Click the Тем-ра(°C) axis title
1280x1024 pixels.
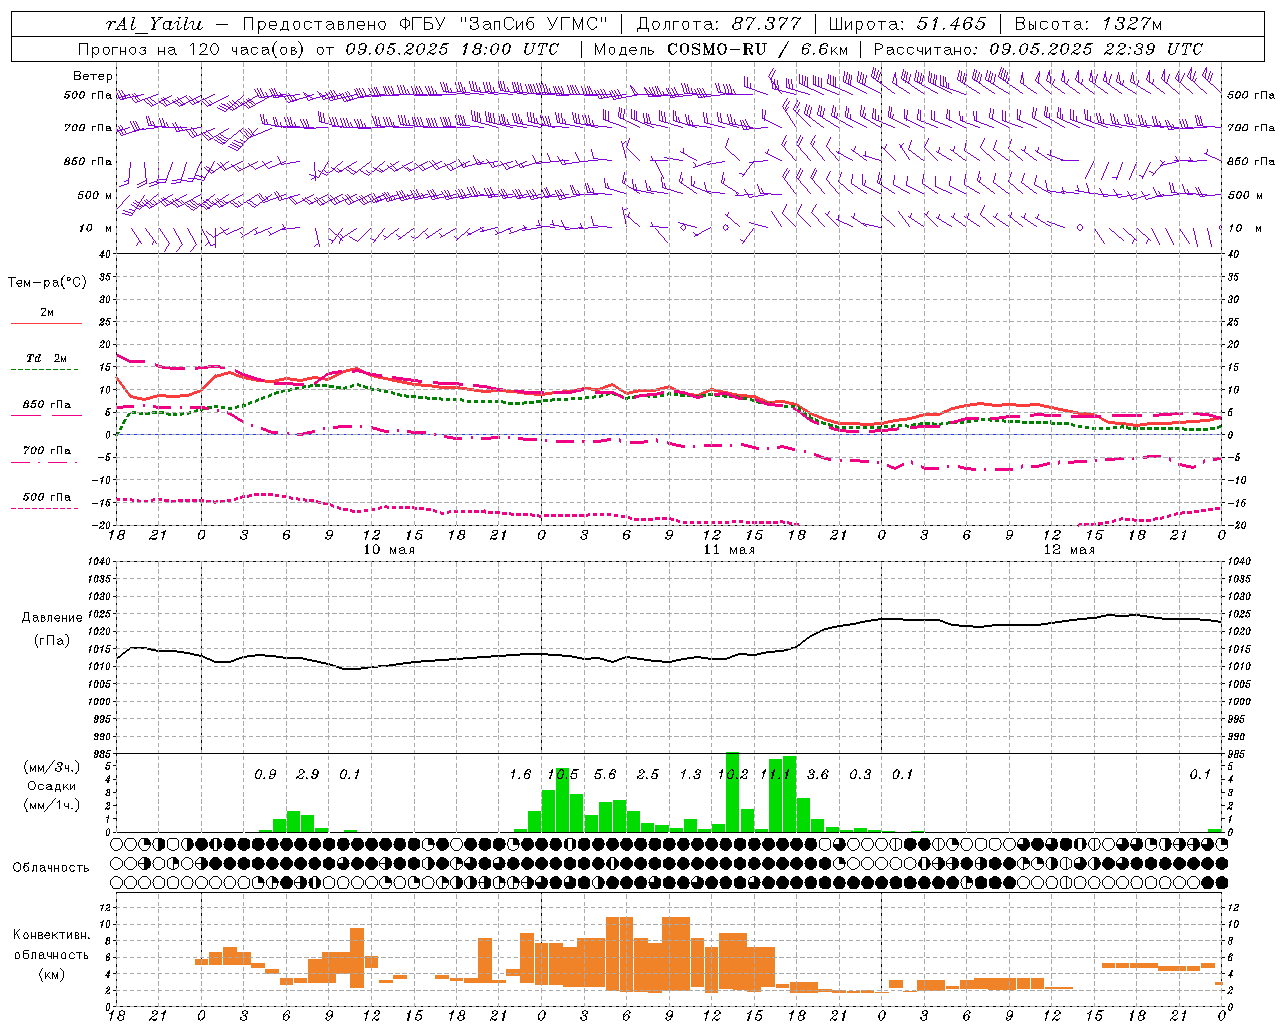click(x=47, y=283)
